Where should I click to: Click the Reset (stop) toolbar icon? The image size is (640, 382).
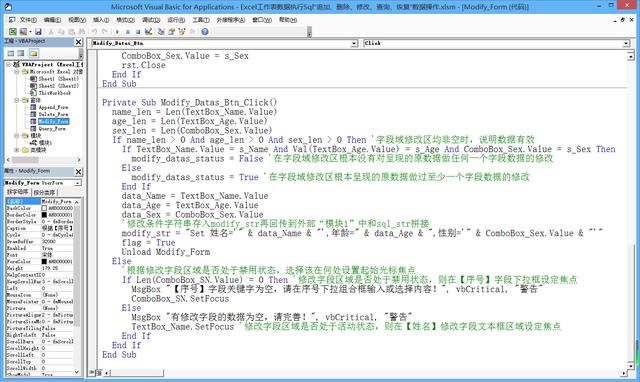[138, 31]
